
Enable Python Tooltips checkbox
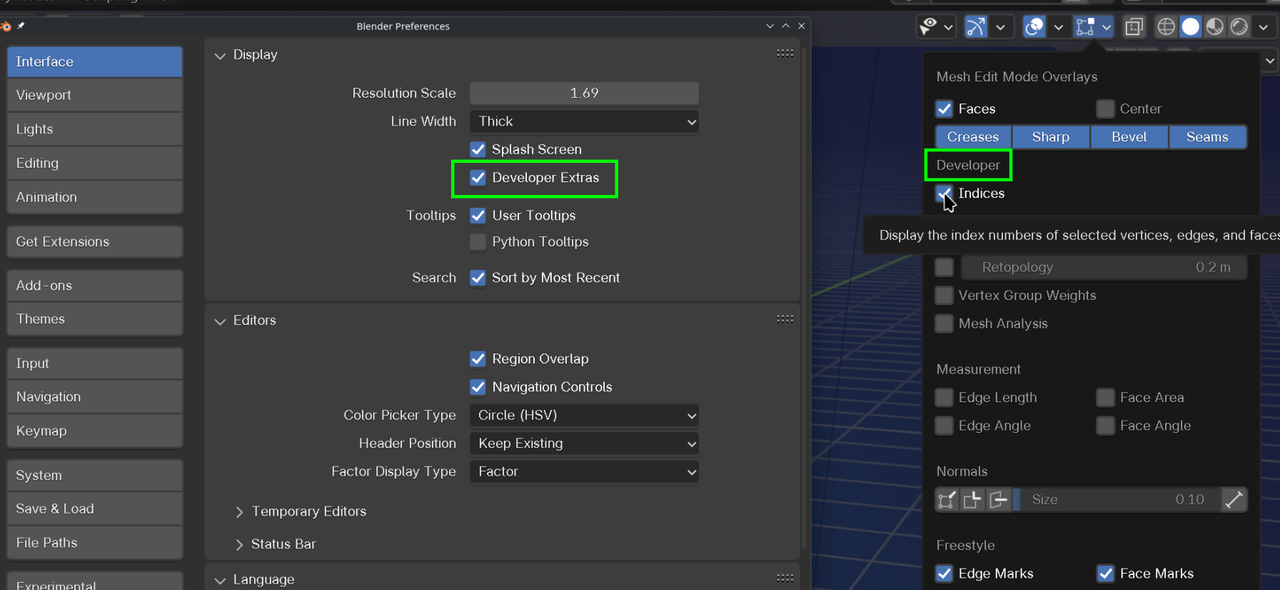[478, 242]
